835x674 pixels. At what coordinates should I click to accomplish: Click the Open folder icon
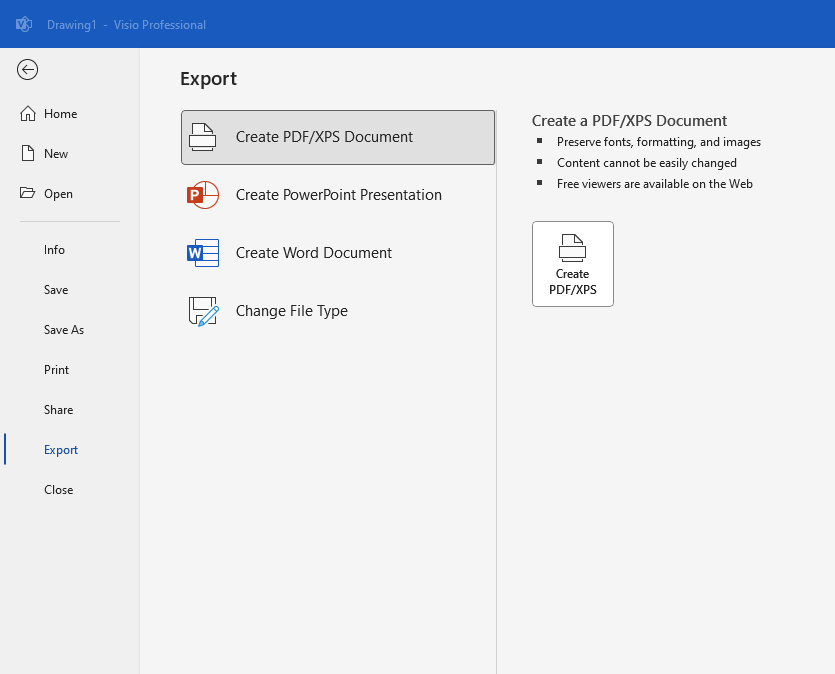click(28, 193)
